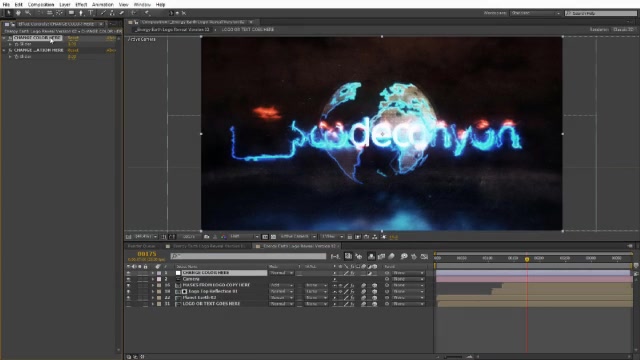This screenshot has height=360, width=640.
Task: Open the Layer menu
Action: [x=64, y=4]
